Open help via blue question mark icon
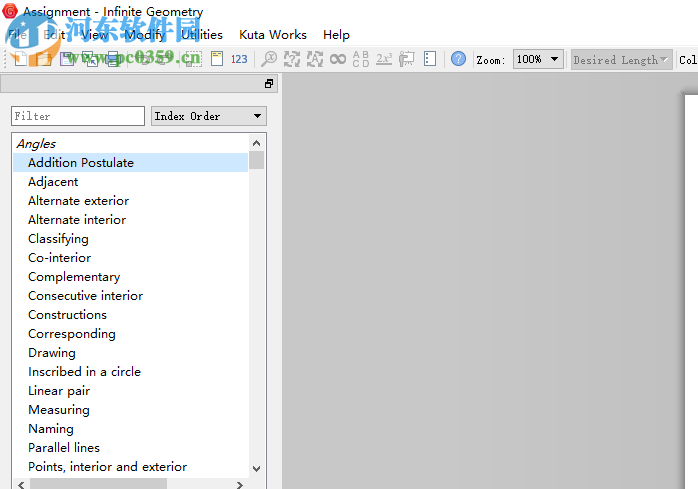698x489 pixels. coord(458,59)
